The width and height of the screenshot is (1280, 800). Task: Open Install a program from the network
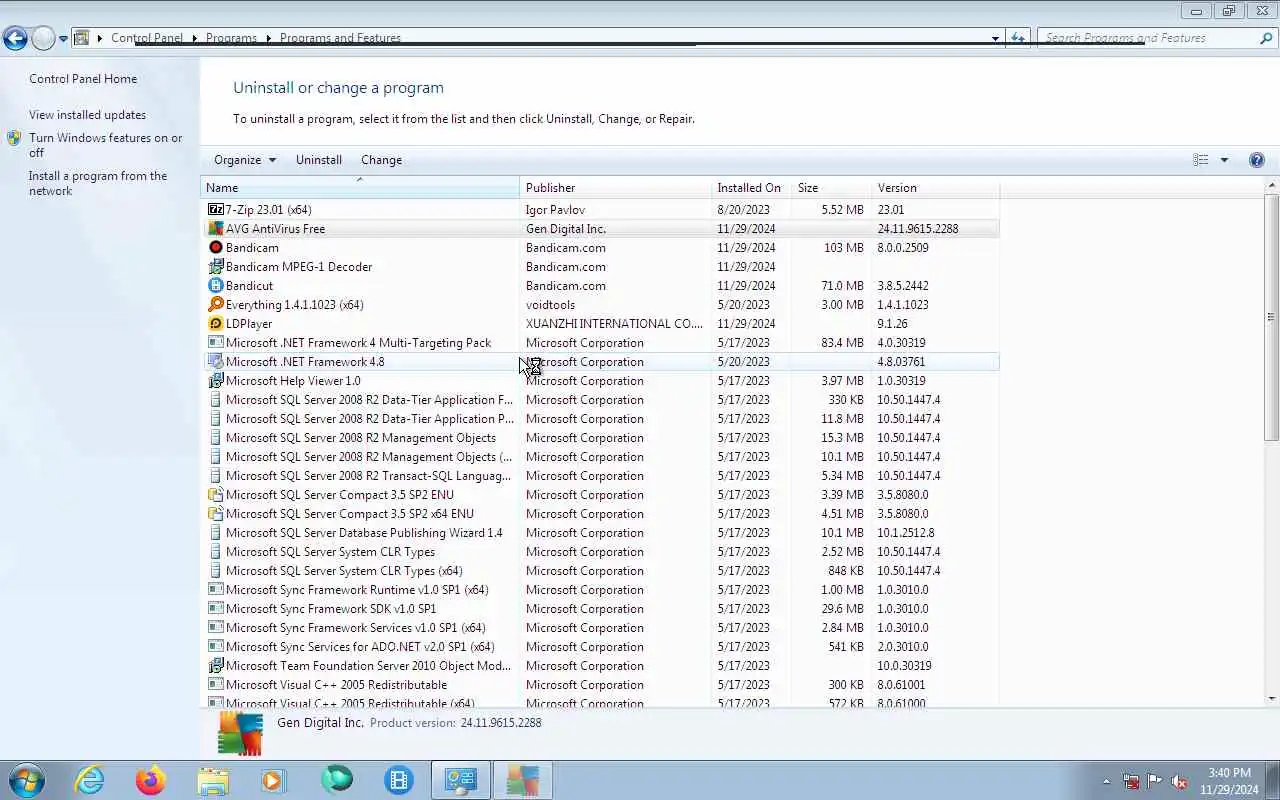98,183
